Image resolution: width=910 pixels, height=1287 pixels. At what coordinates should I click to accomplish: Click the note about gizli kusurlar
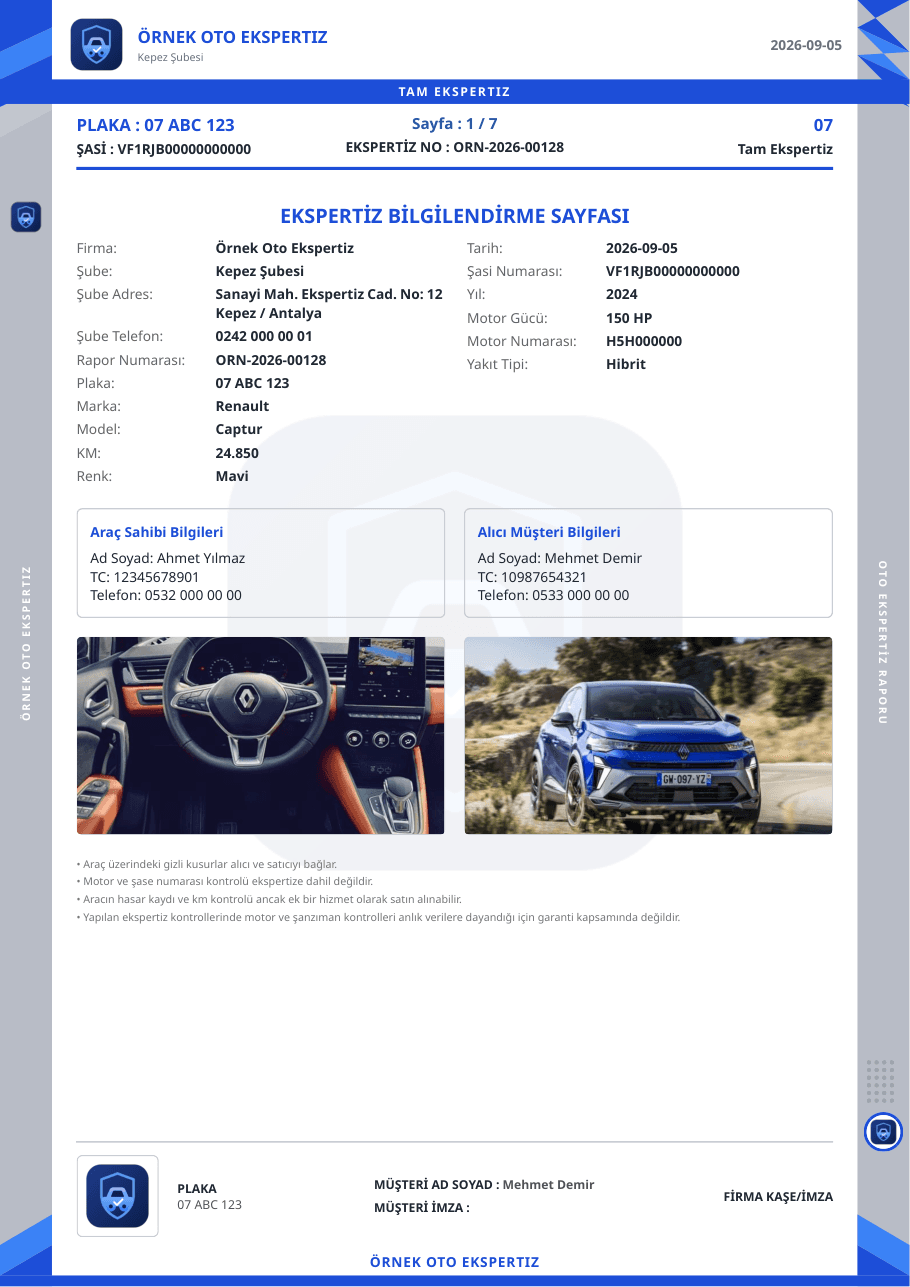pyautogui.click(x=207, y=864)
